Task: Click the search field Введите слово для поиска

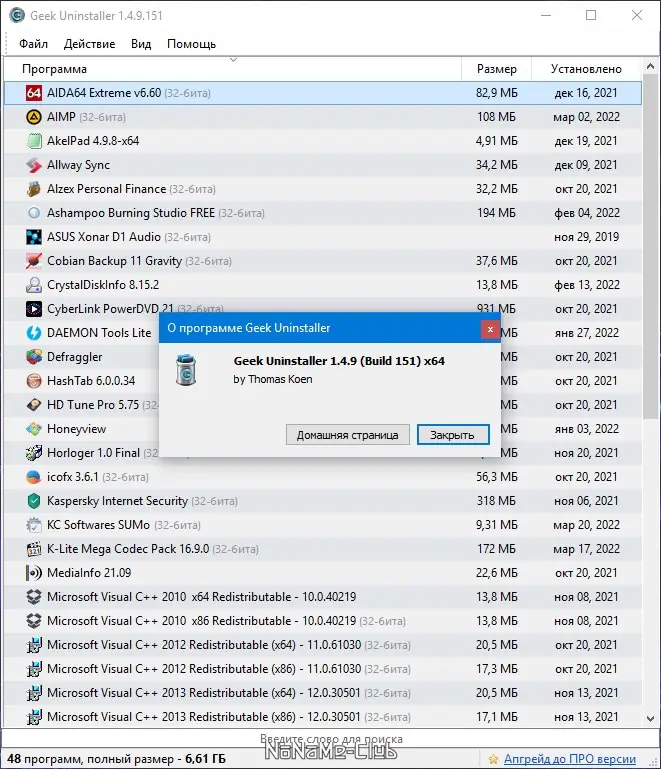Action: (331, 739)
